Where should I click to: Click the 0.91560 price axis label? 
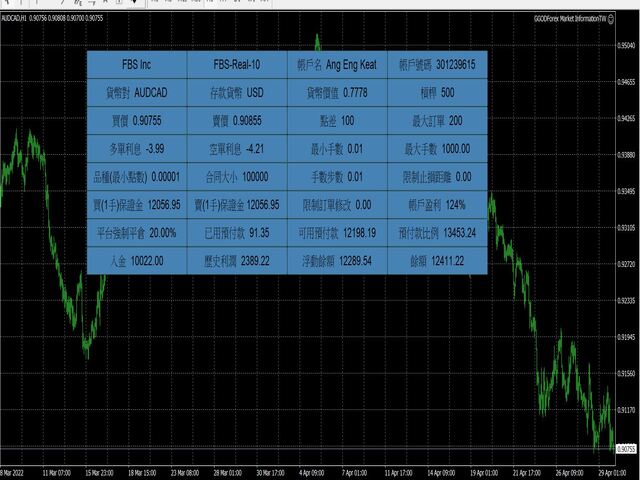pos(626,373)
